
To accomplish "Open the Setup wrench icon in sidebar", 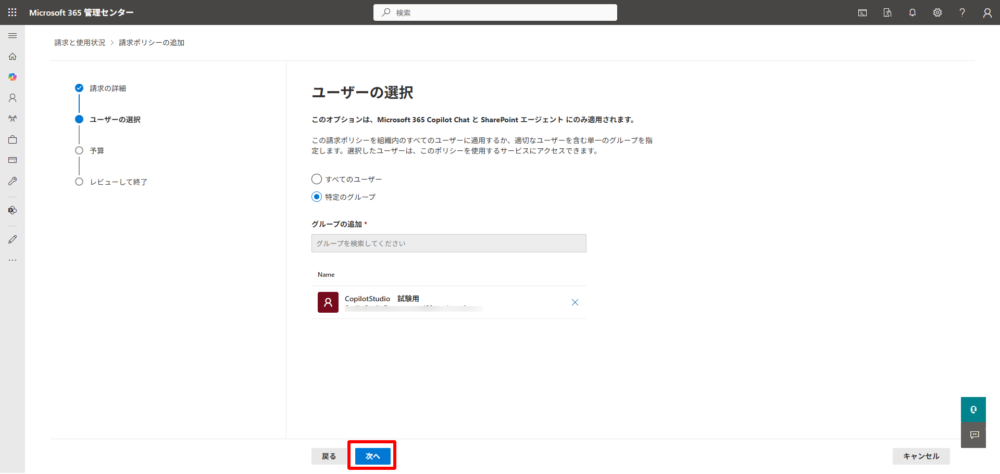I will click(x=12, y=181).
